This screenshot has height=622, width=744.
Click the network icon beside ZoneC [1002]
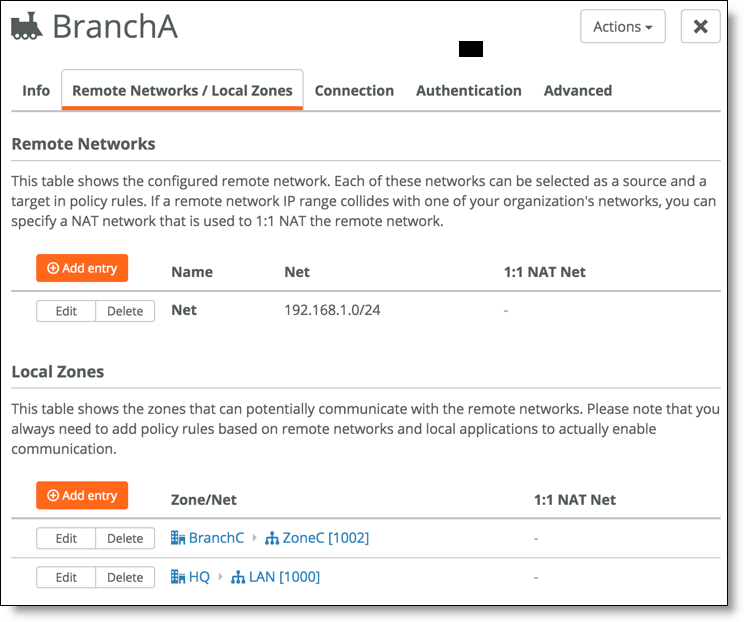272,538
